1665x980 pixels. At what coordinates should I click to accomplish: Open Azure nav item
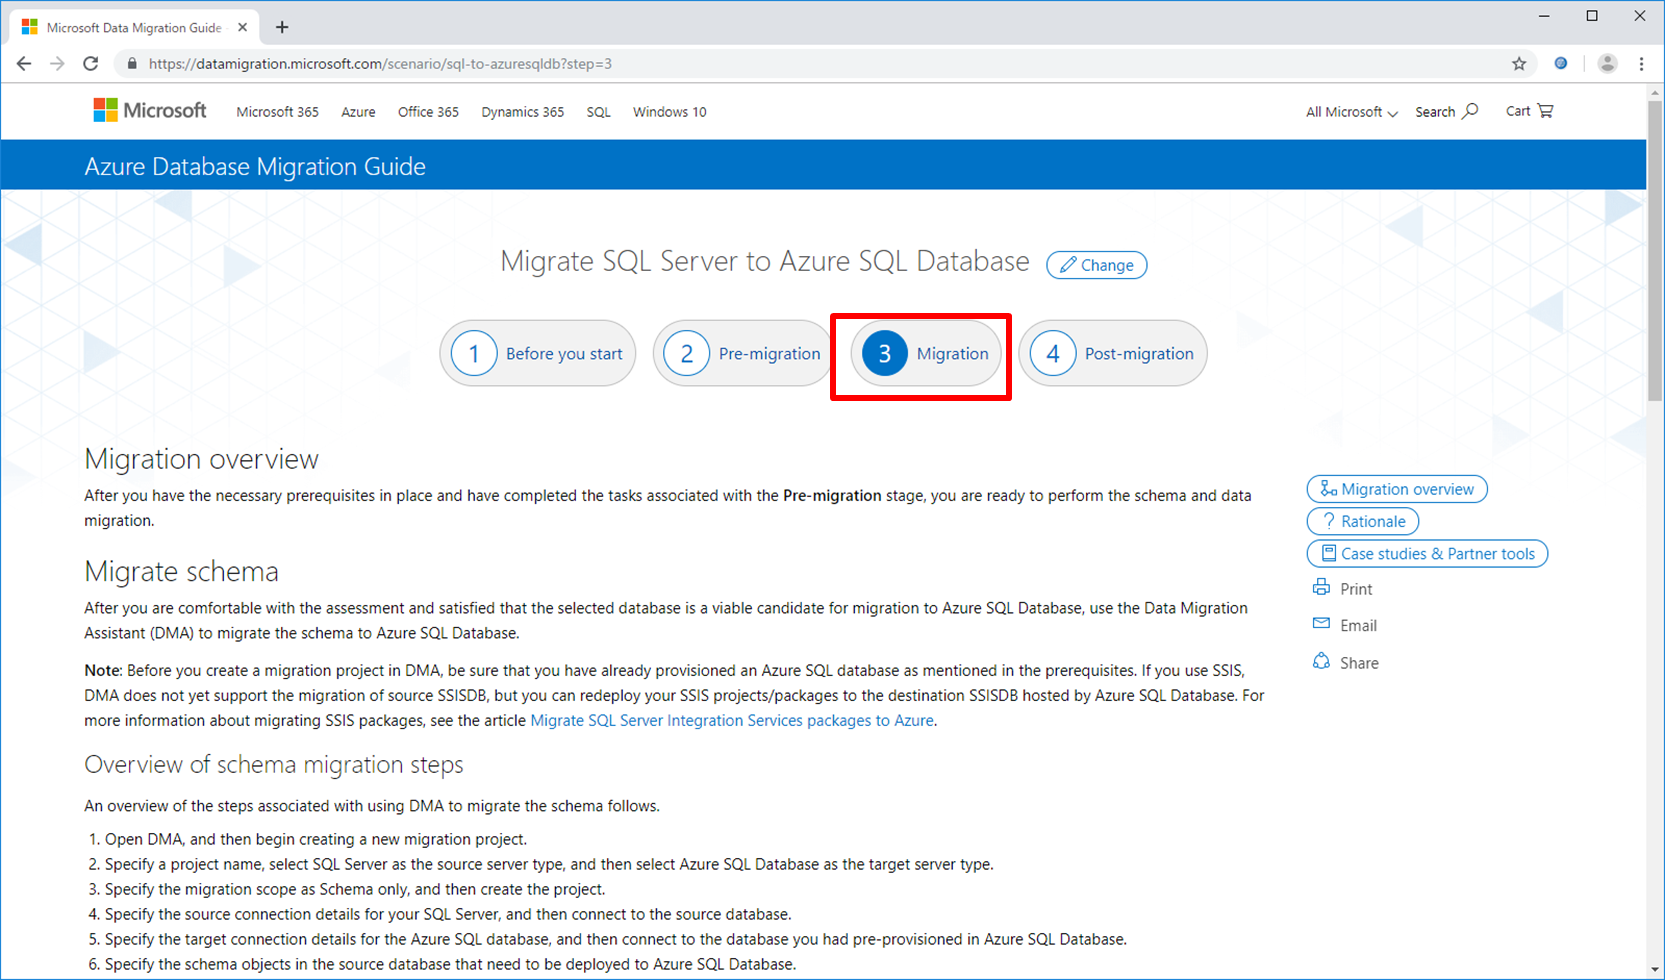point(358,112)
